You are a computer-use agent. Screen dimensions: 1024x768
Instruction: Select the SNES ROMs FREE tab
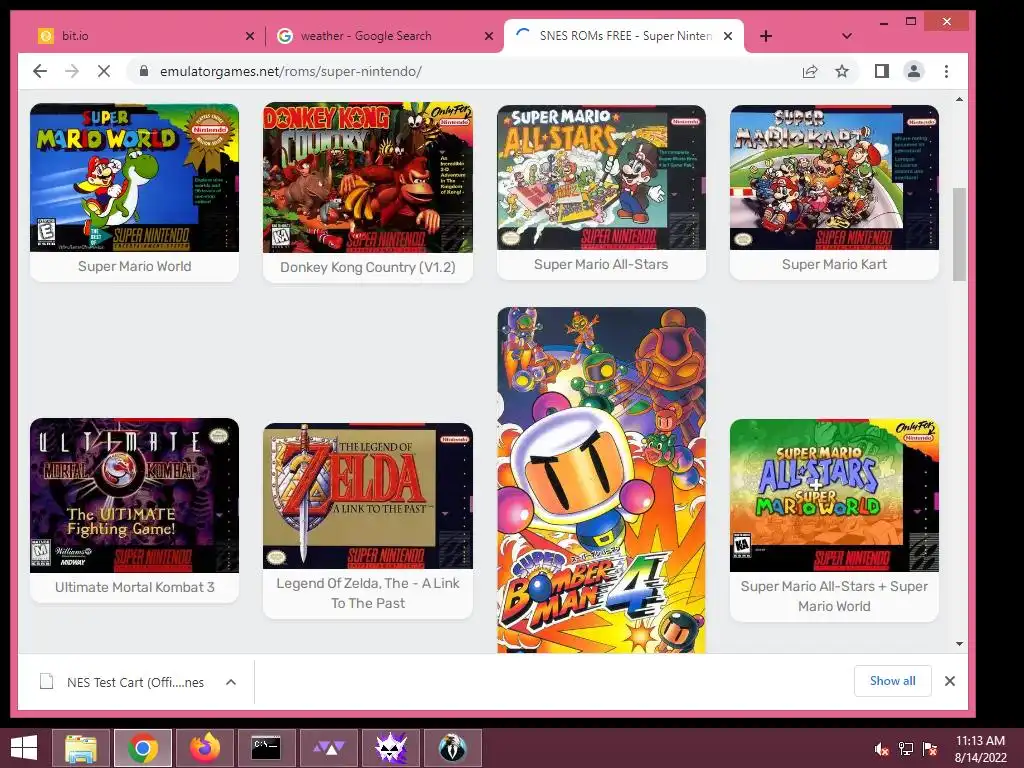pos(624,36)
